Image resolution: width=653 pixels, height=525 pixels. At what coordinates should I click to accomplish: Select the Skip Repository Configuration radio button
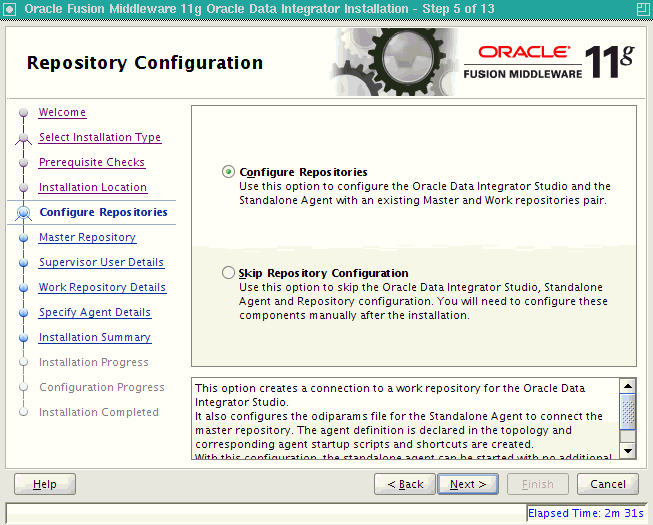(228, 273)
